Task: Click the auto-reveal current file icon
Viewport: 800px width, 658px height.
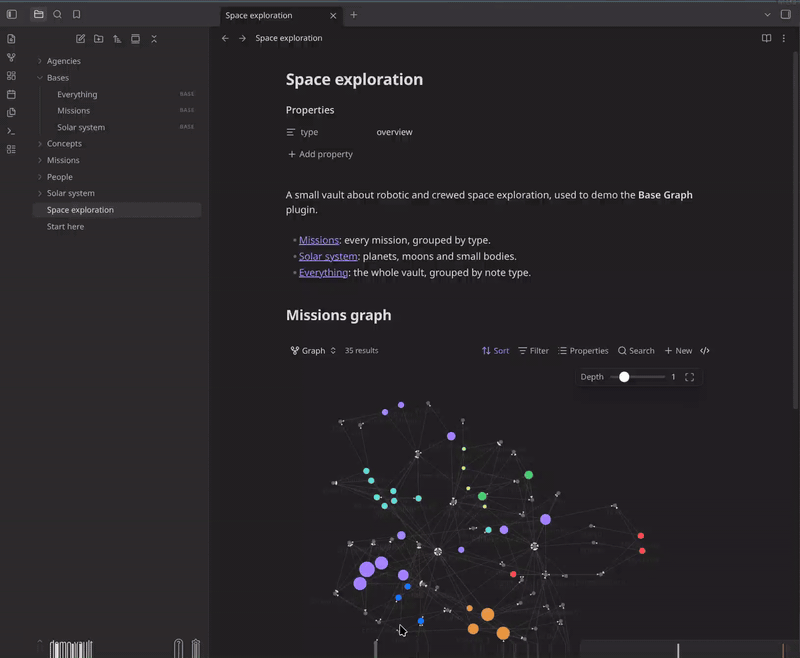Action: point(135,39)
